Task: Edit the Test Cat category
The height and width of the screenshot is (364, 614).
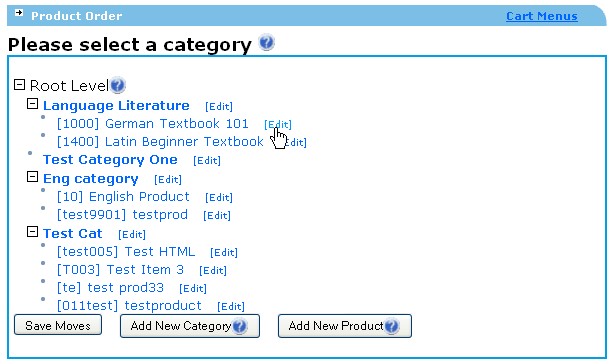Action: (132, 234)
